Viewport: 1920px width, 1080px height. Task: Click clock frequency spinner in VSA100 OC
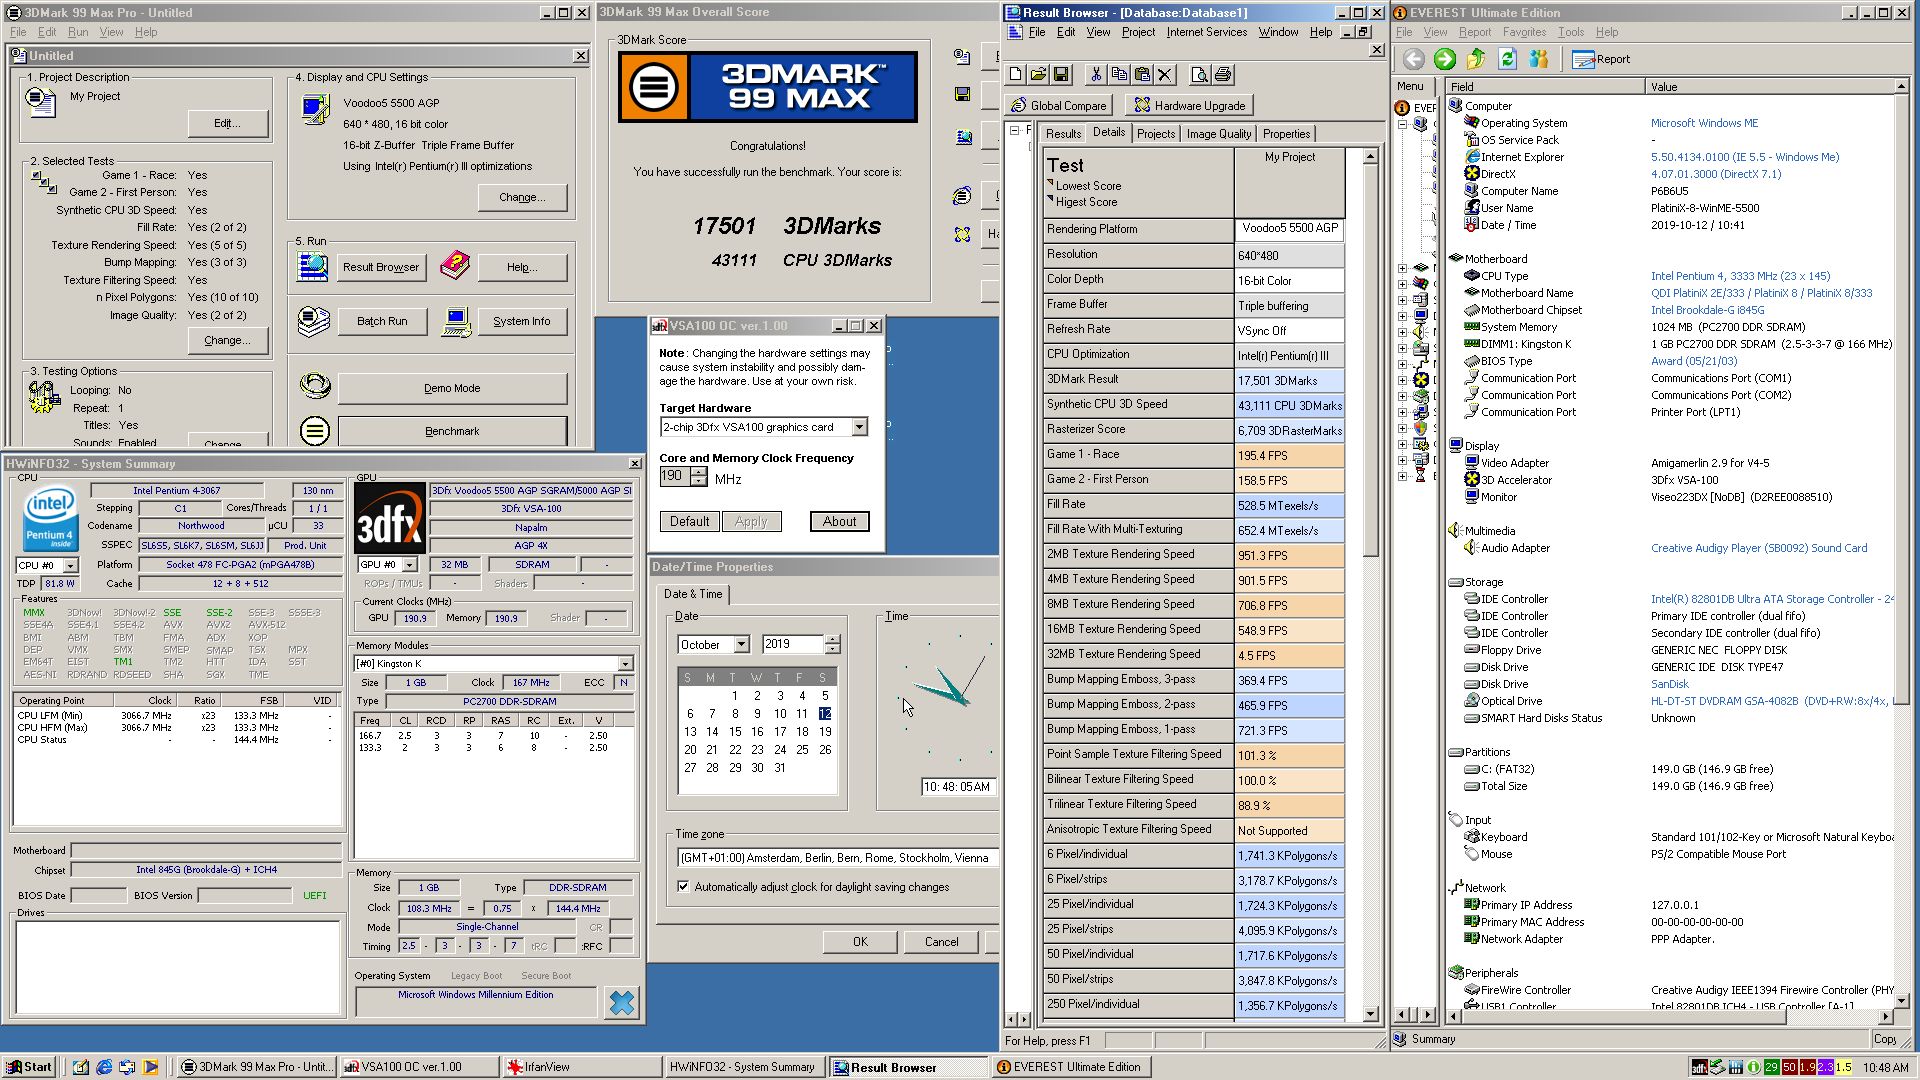pos(698,476)
